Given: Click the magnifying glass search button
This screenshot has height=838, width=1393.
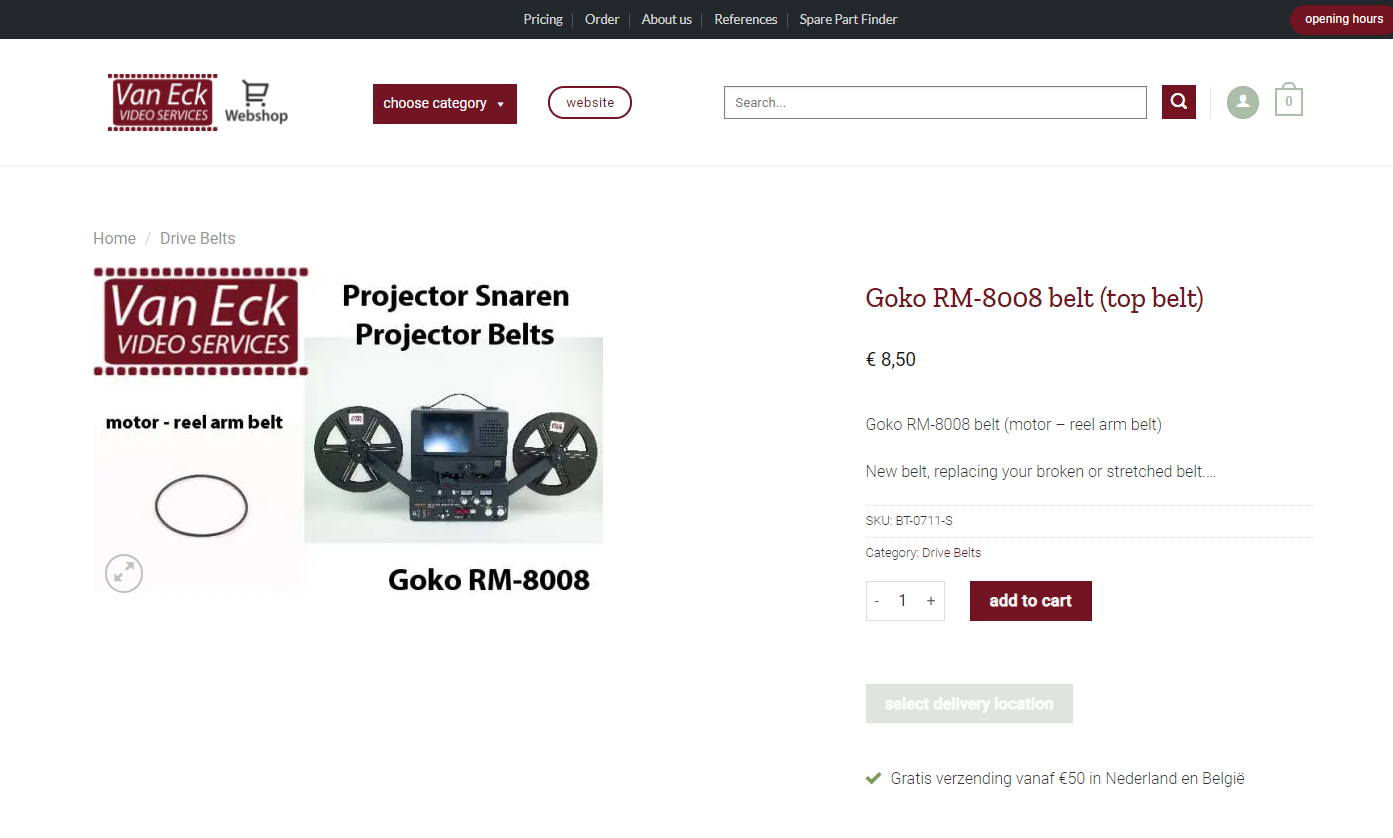Looking at the screenshot, I should (x=1179, y=102).
